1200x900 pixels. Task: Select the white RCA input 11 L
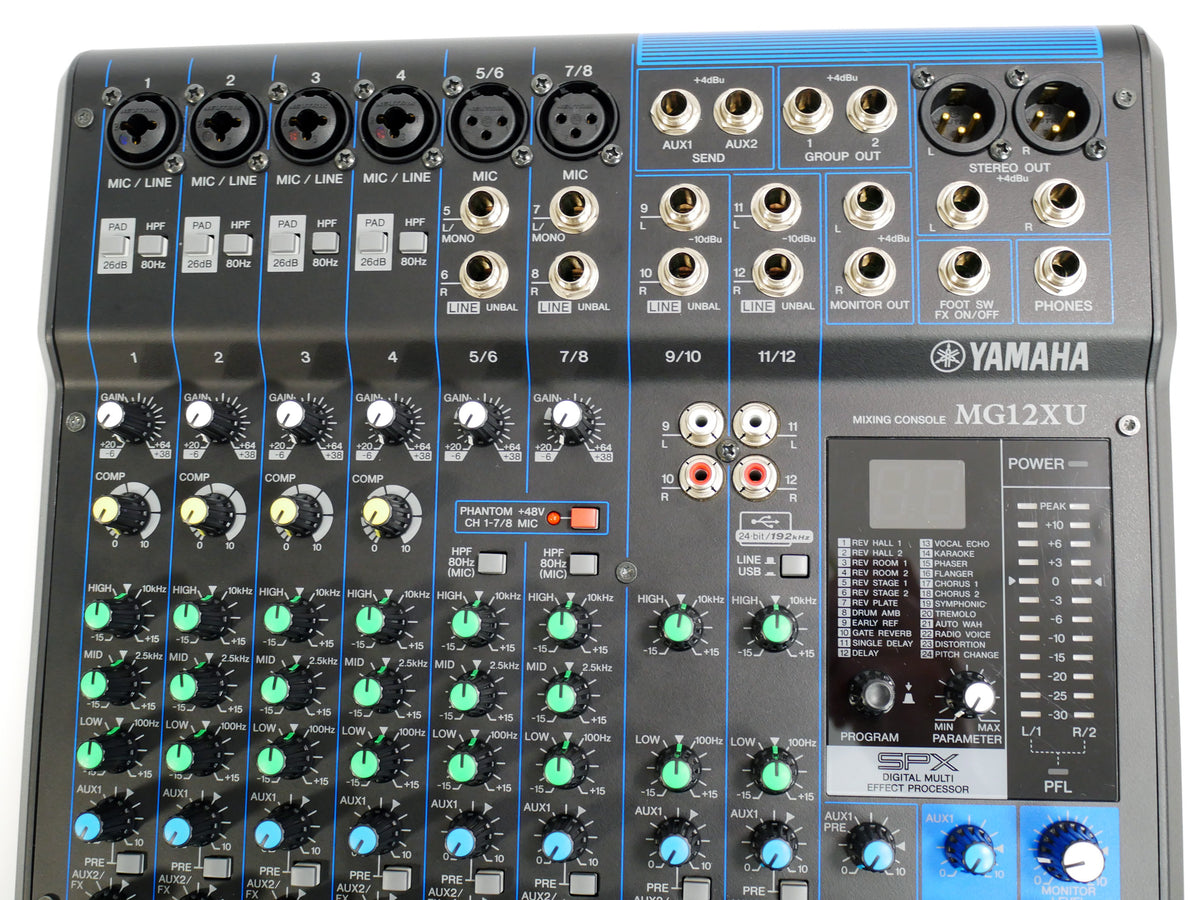click(756, 424)
